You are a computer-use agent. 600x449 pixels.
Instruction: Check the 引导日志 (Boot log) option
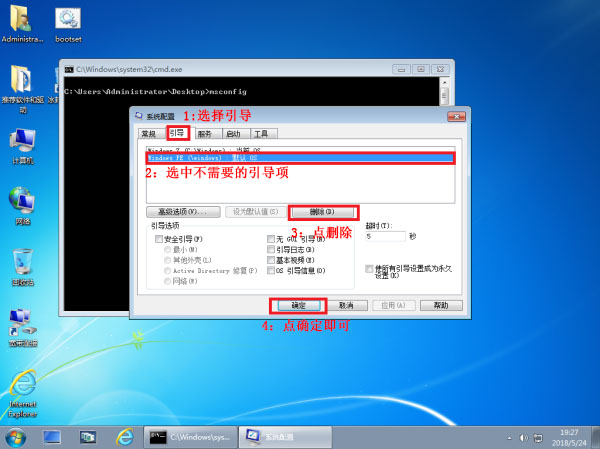[x=271, y=250]
